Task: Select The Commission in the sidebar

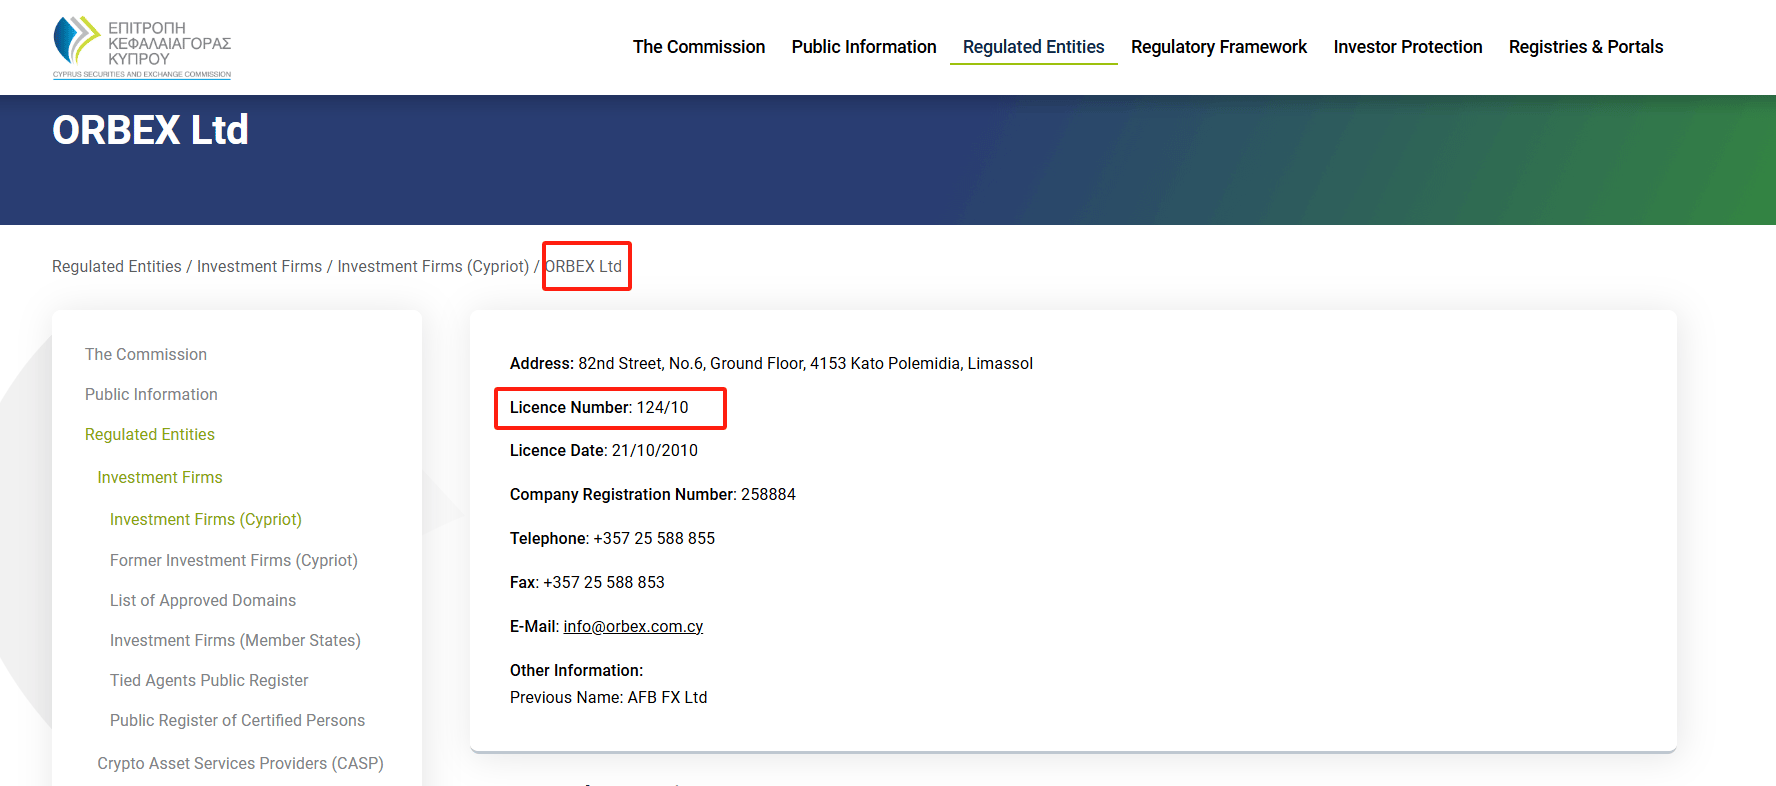Action: 146,354
